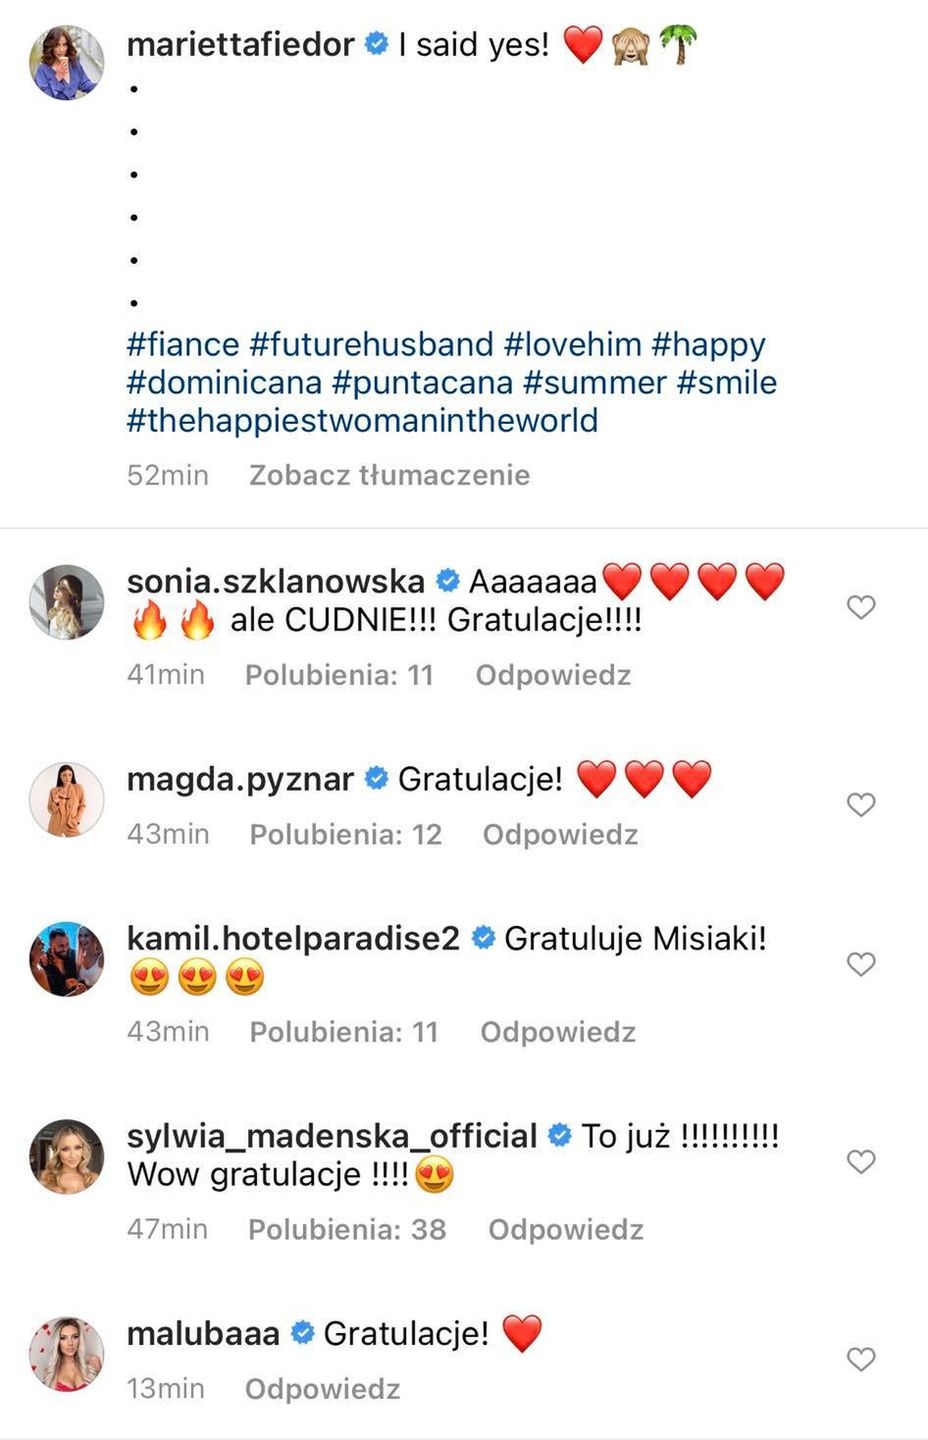Open the mariettafiedor username link
The width and height of the screenshot is (928, 1440).
241,45
